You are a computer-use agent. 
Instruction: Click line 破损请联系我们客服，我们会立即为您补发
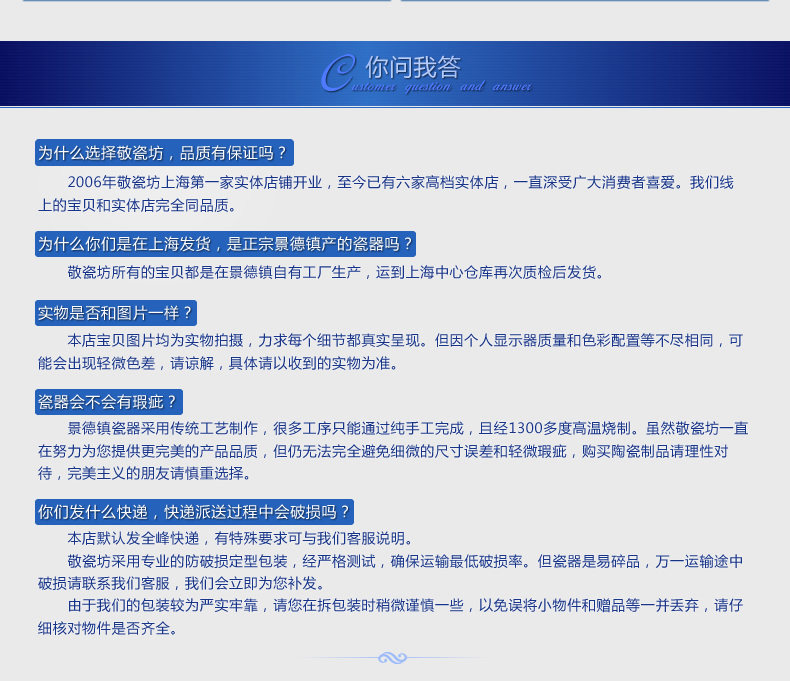click(183, 583)
